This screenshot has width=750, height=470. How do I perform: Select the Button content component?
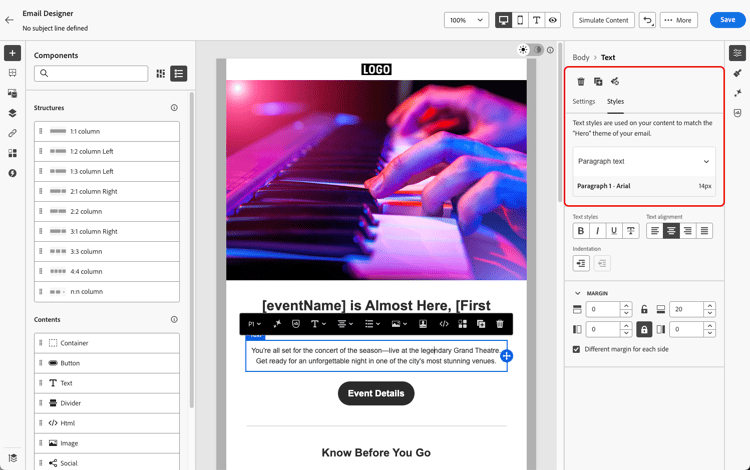(107, 363)
